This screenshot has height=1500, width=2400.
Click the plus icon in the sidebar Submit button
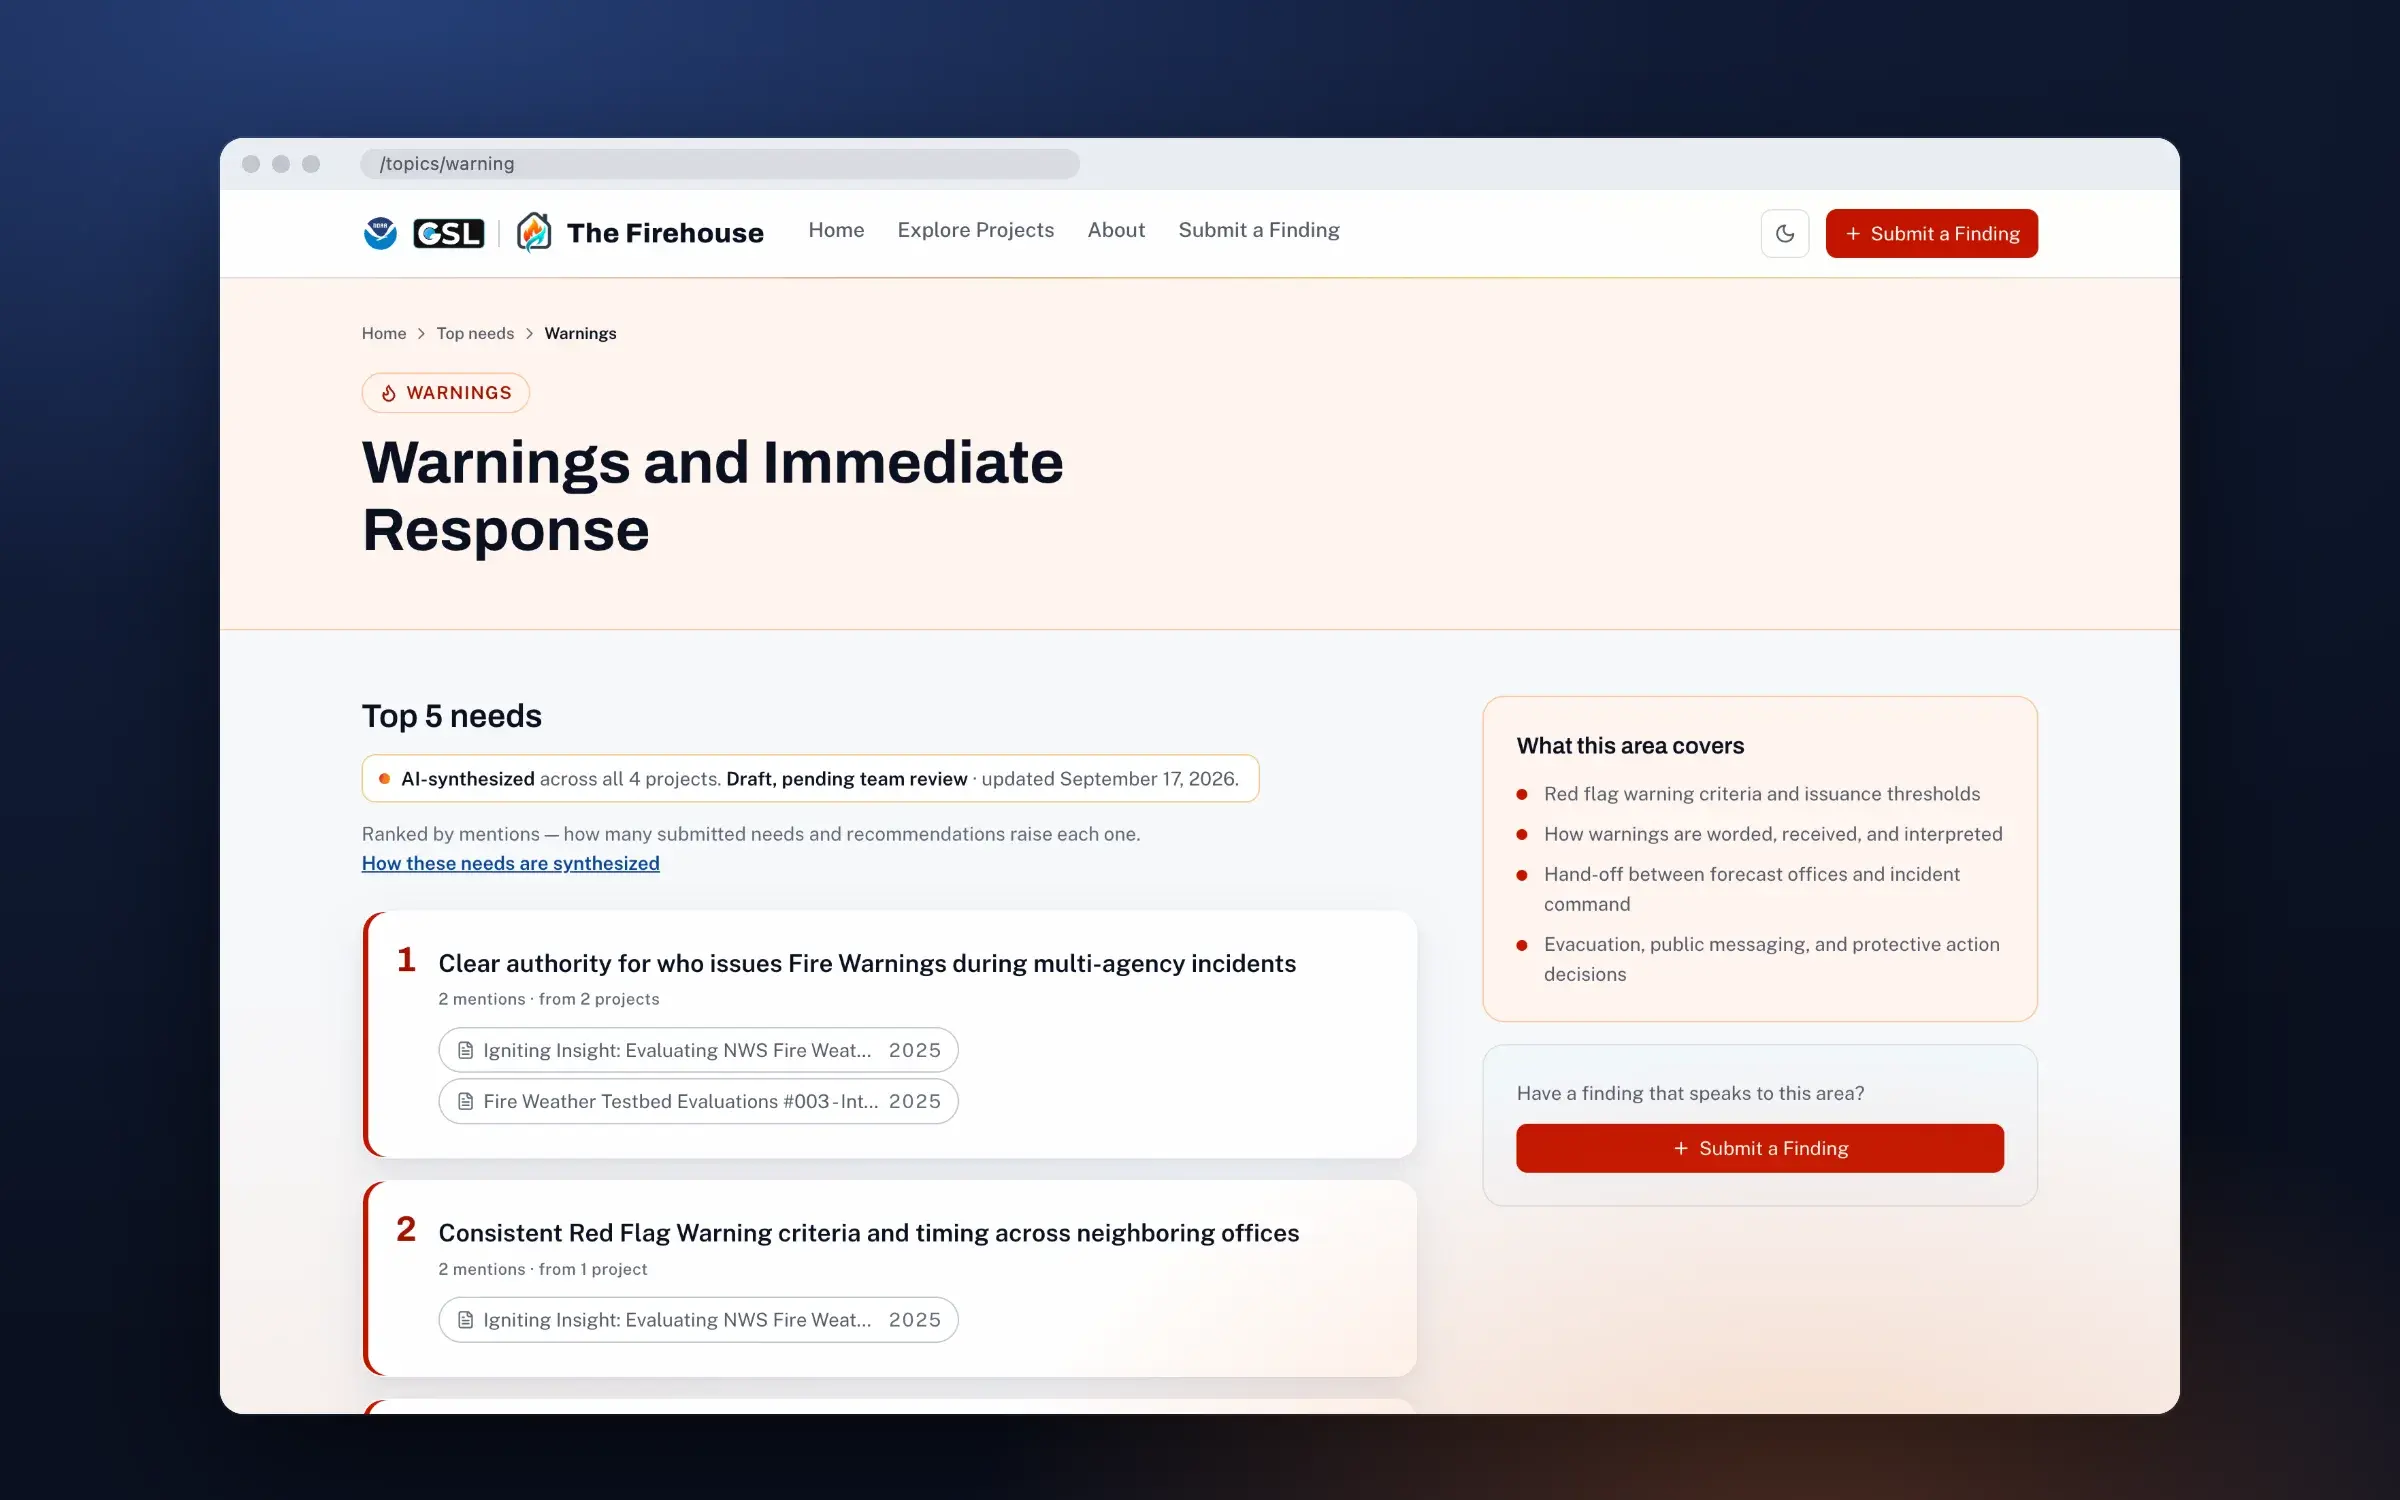coord(1681,1148)
